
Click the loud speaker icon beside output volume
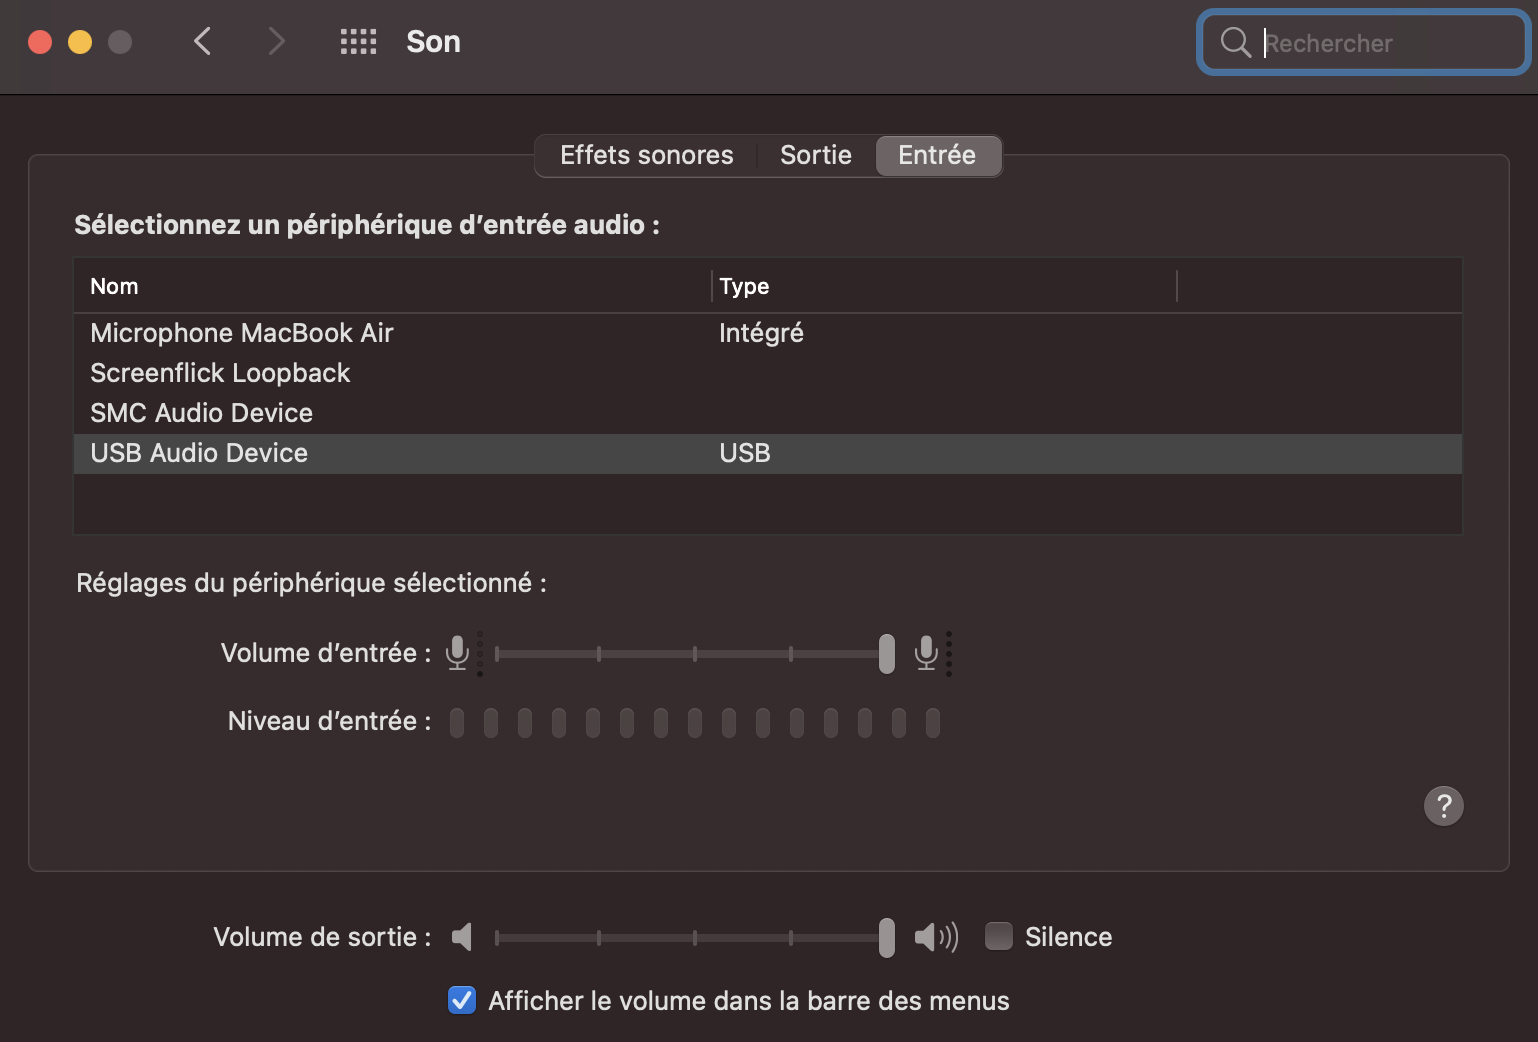(x=936, y=937)
